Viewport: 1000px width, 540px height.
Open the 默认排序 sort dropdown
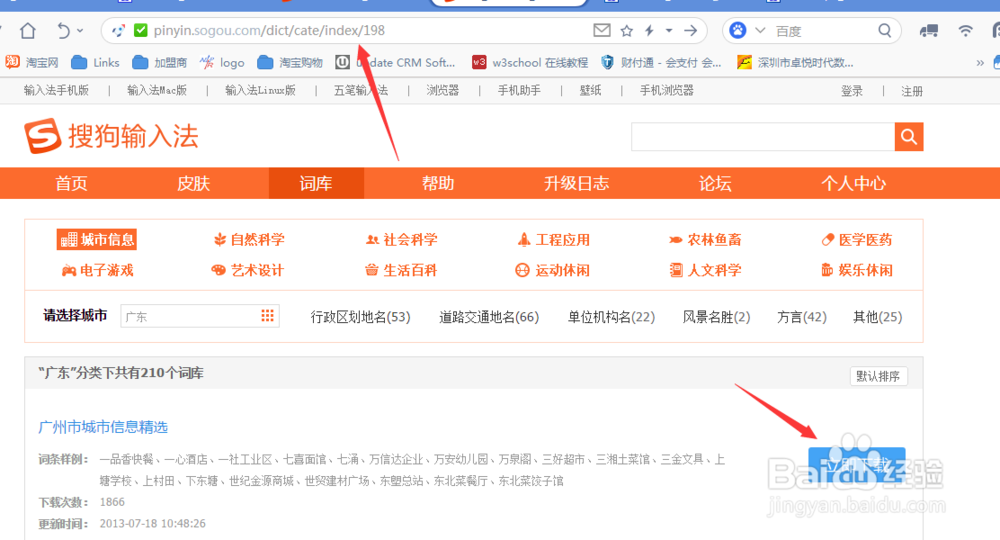point(878,376)
